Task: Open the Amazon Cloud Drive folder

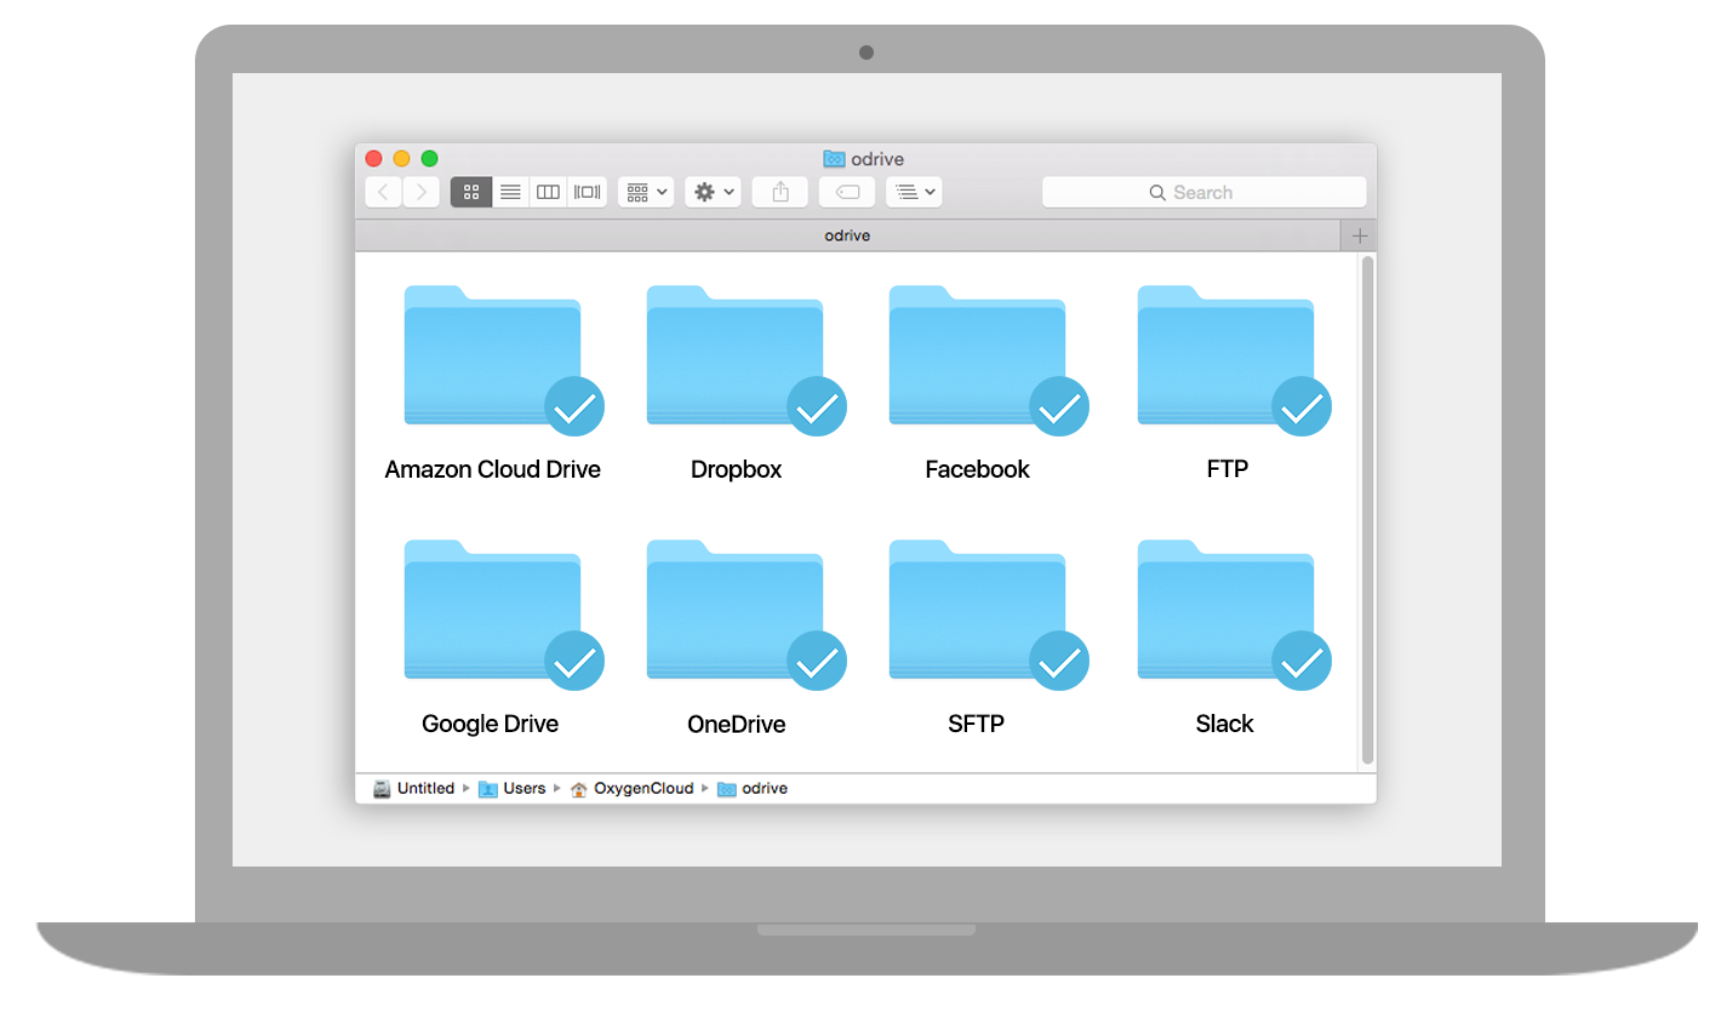Action: [x=492, y=360]
